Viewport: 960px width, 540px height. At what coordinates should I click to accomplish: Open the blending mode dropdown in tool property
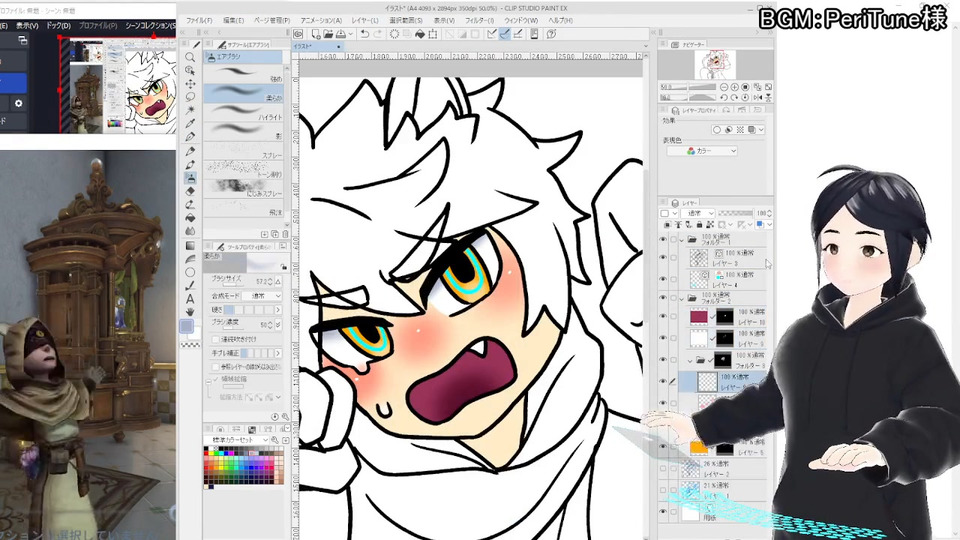261,296
